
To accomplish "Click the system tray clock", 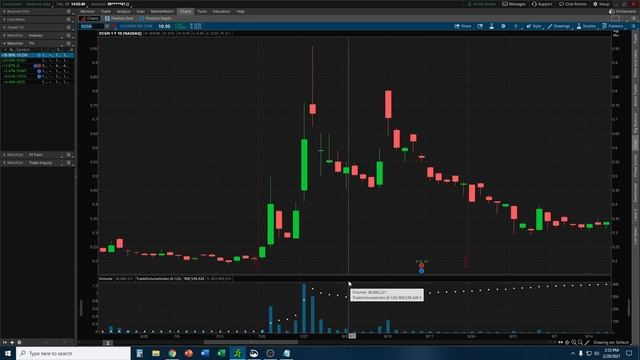I will click(x=611, y=353).
